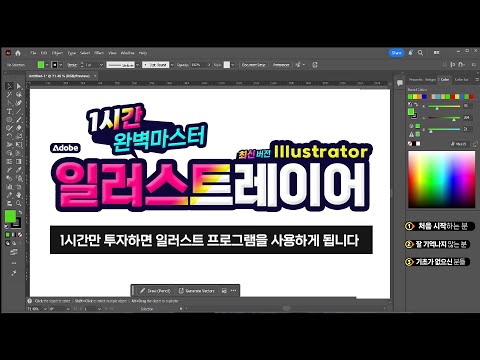The width and height of the screenshot is (480, 360).
Task: Open Edit Toolbar three-dots at toolbar bottom
Action: click(14, 263)
